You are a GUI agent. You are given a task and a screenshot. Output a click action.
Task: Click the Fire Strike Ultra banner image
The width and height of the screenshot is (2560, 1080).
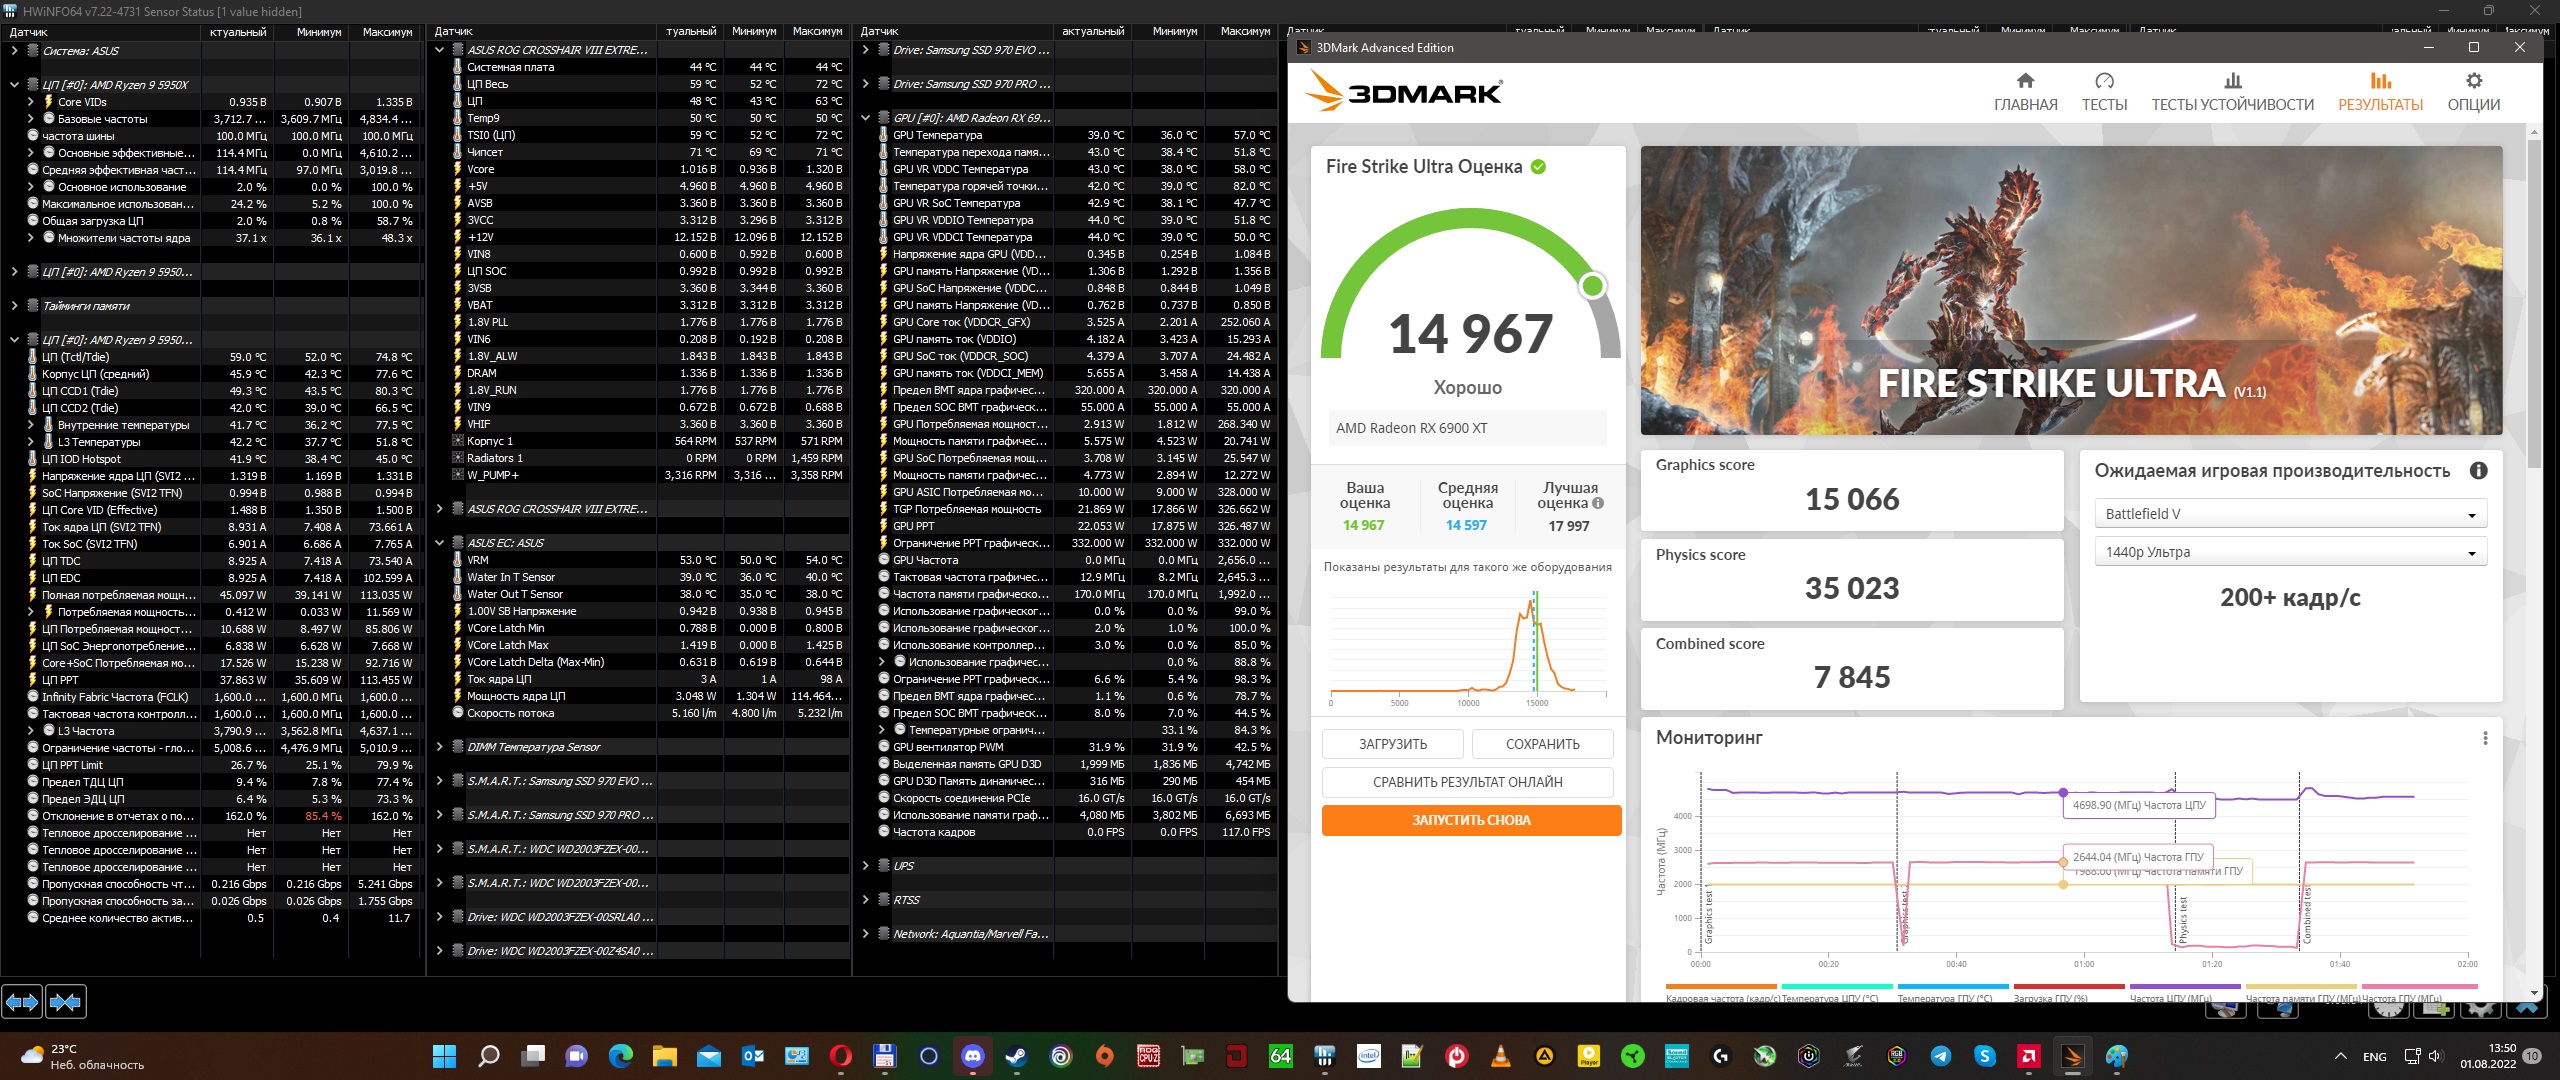click(2071, 290)
